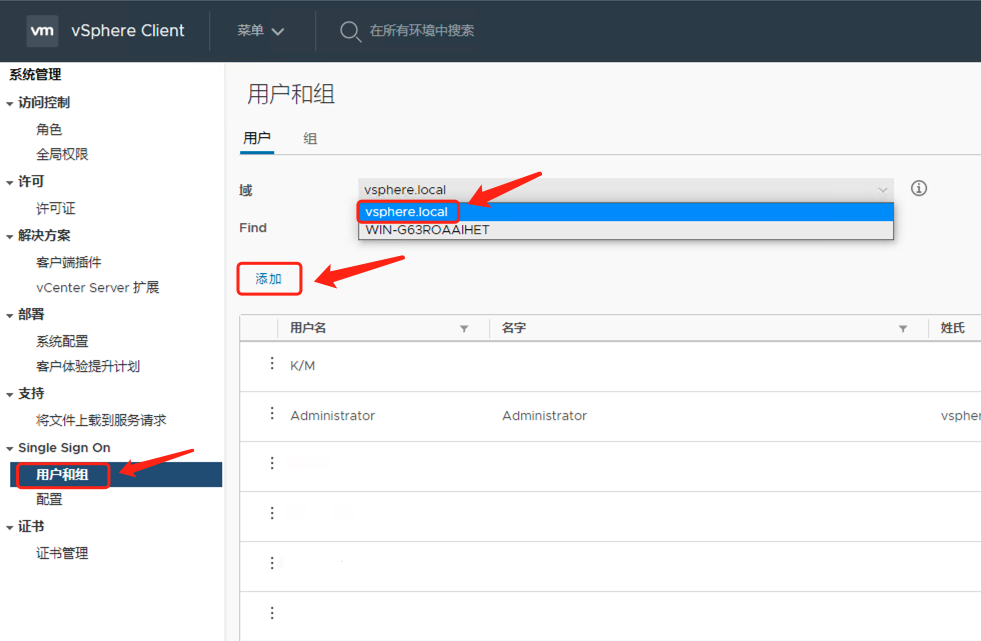Collapse the 证书 section
The image size is (981, 641).
coord(9,528)
